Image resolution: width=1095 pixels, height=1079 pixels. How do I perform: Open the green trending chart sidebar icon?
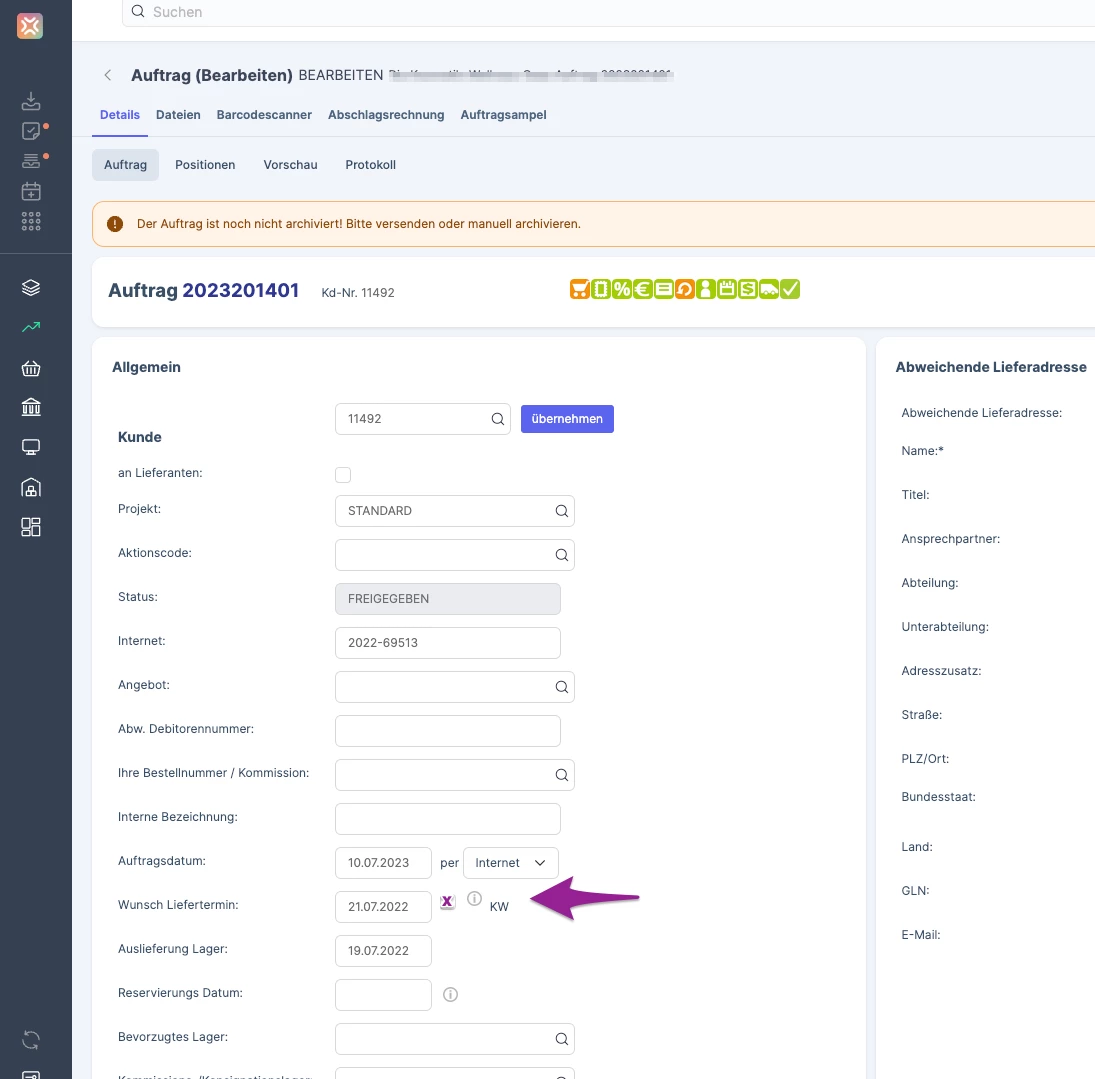click(x=31, y=327)
